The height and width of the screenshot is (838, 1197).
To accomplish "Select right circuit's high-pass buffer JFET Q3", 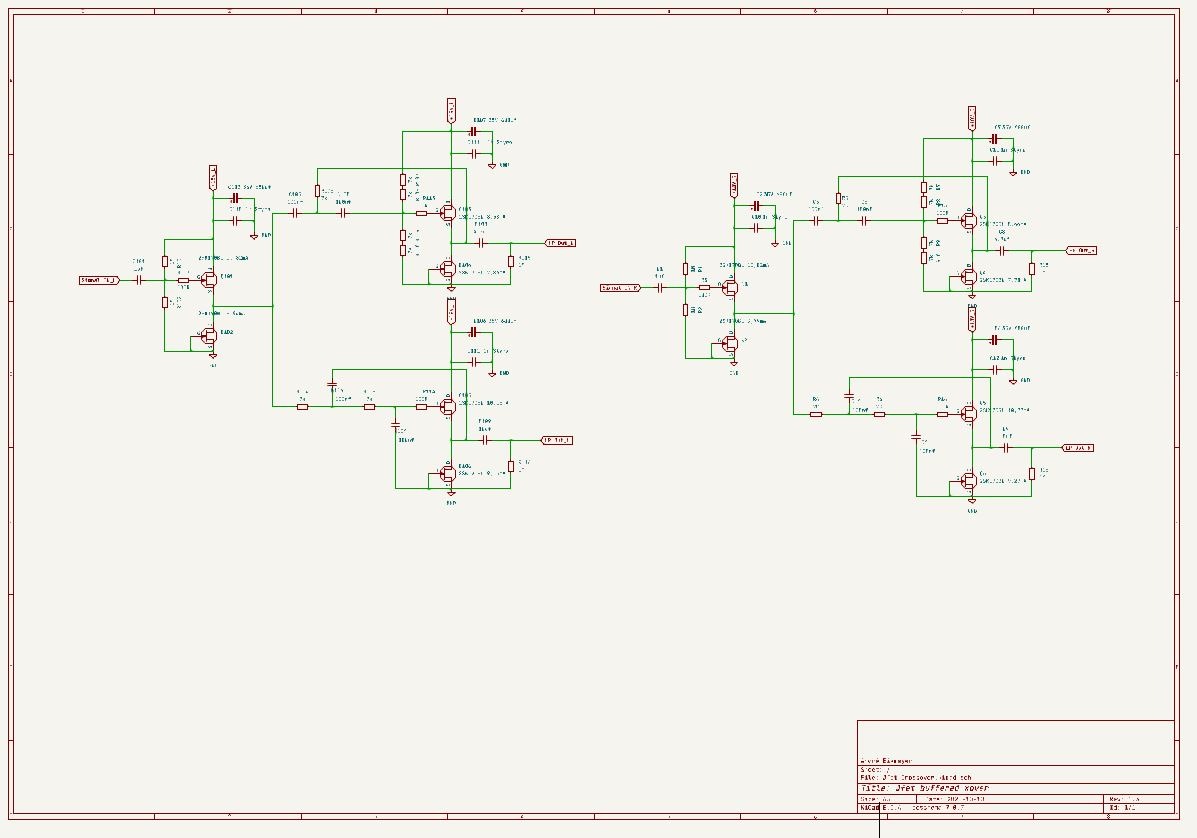I will pyautogui.click(x=968, y=221).
